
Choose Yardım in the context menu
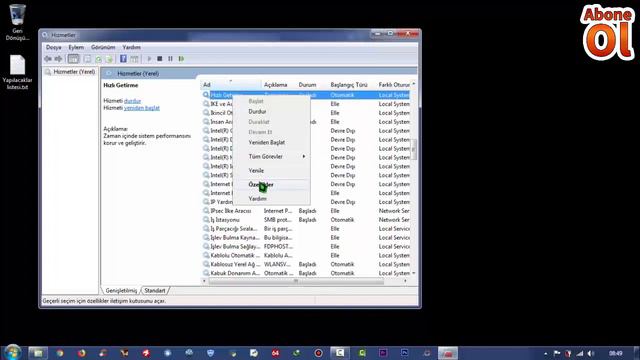[x=271, y=198]
